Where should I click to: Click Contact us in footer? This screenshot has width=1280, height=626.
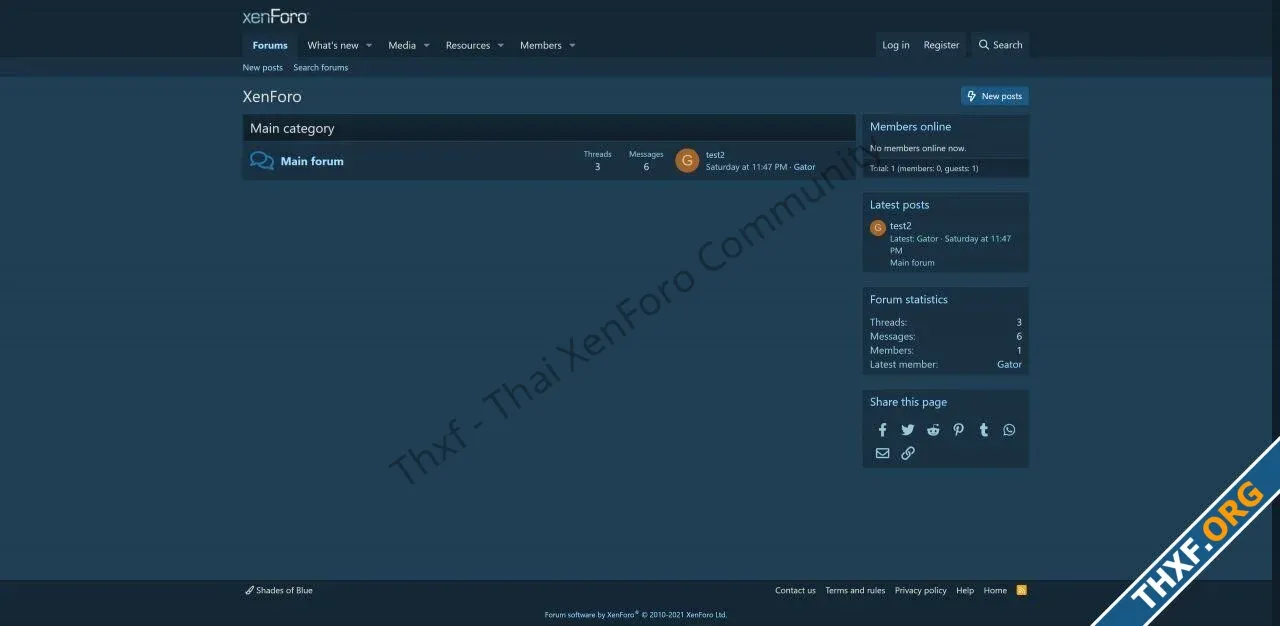coord(795,590)
